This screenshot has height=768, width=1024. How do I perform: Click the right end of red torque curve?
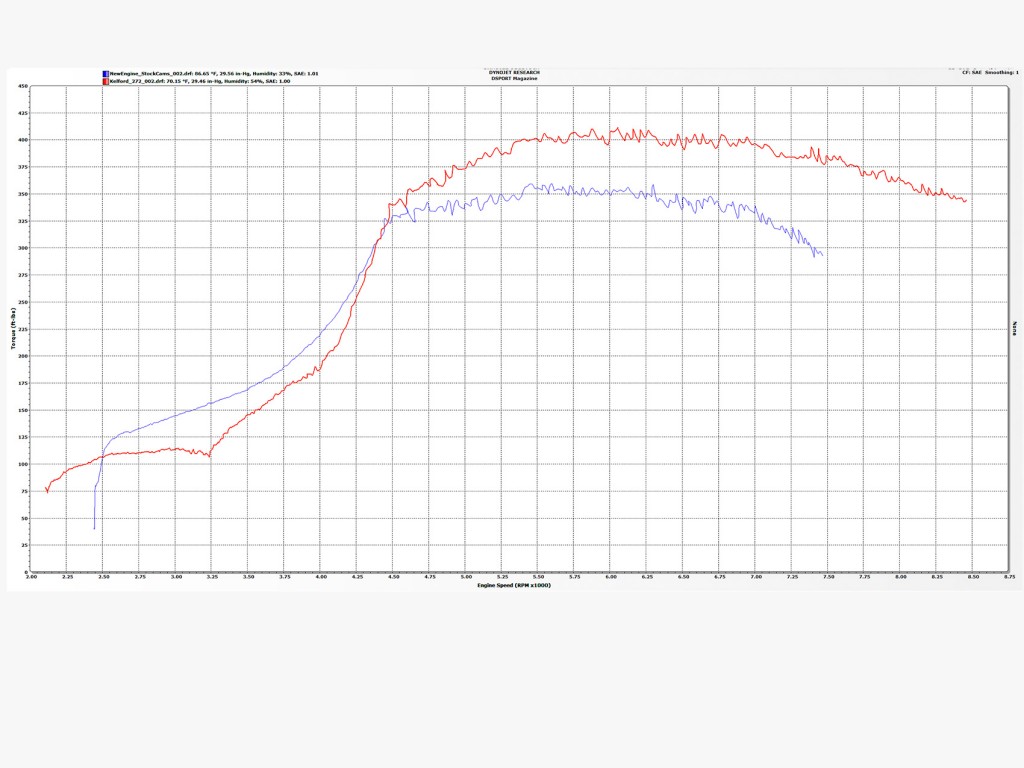[x=966, y=201]
